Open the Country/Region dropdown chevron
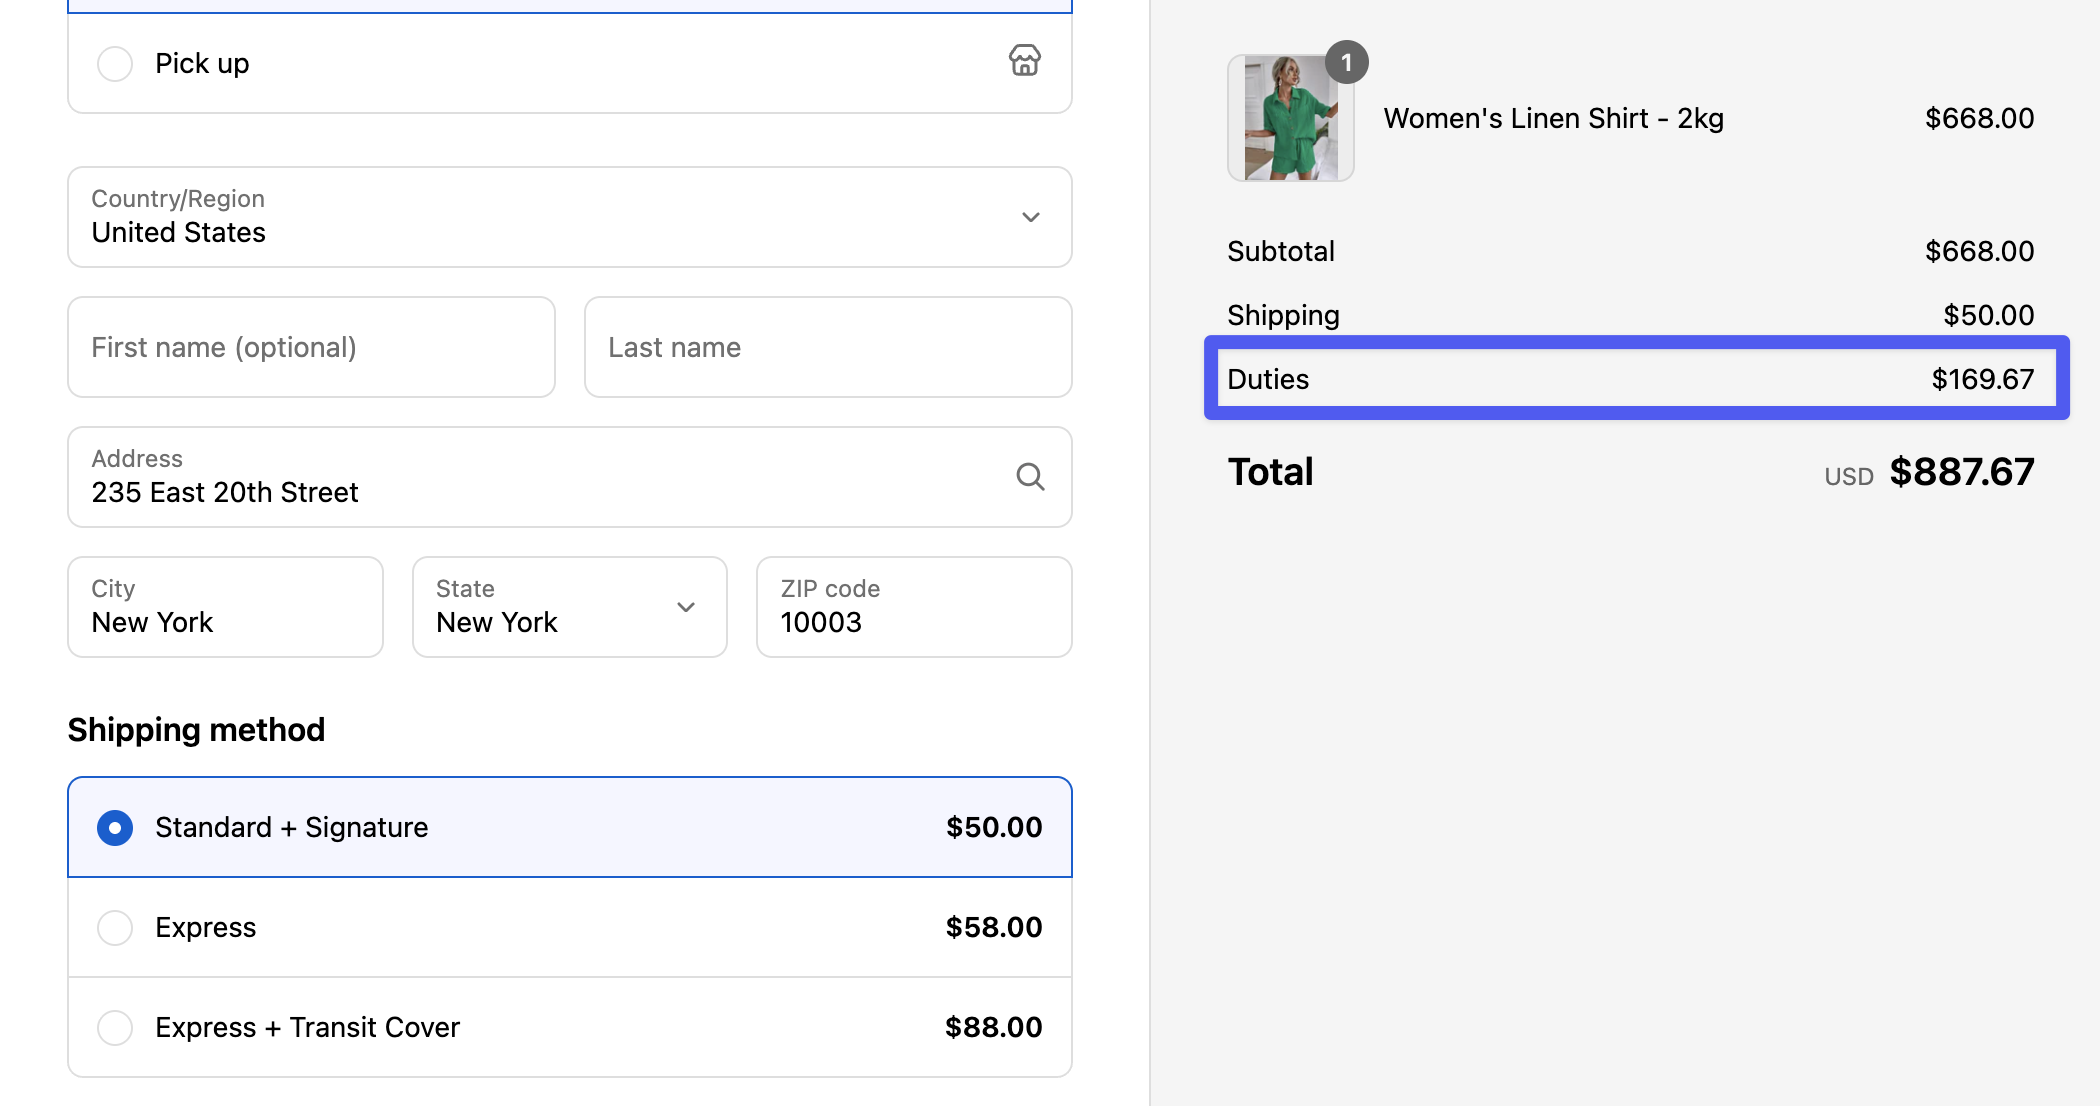The height and width of the screenshot is (1106, 2100). [x=1030, y=217]
